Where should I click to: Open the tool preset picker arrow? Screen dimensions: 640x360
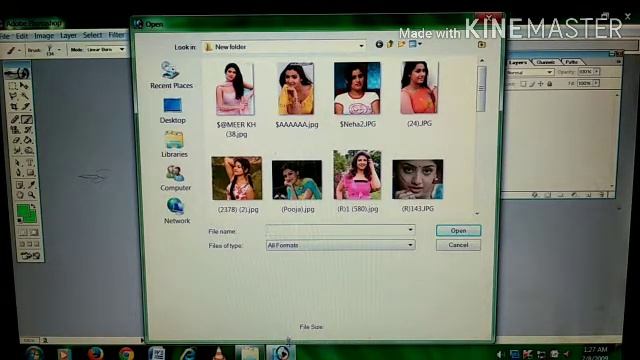click(x=20, y=51)
